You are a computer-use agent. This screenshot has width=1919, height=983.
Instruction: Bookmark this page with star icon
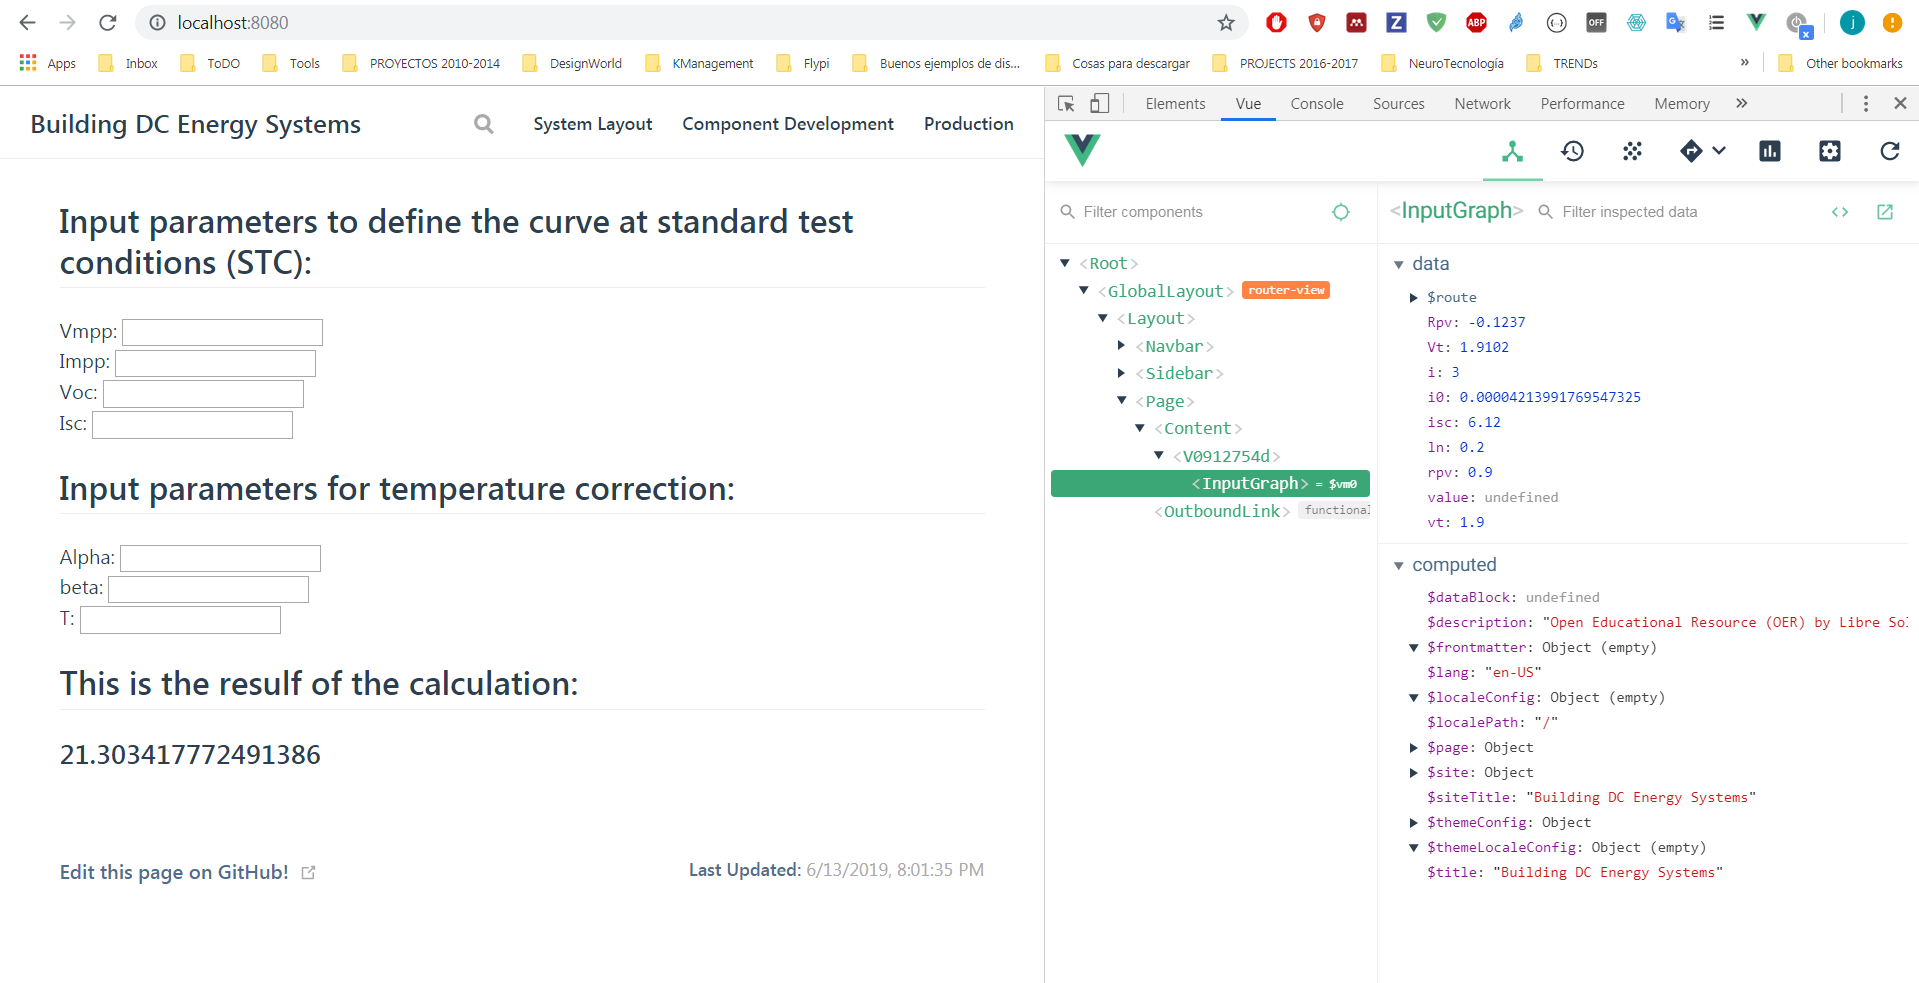pos(1226,23)
